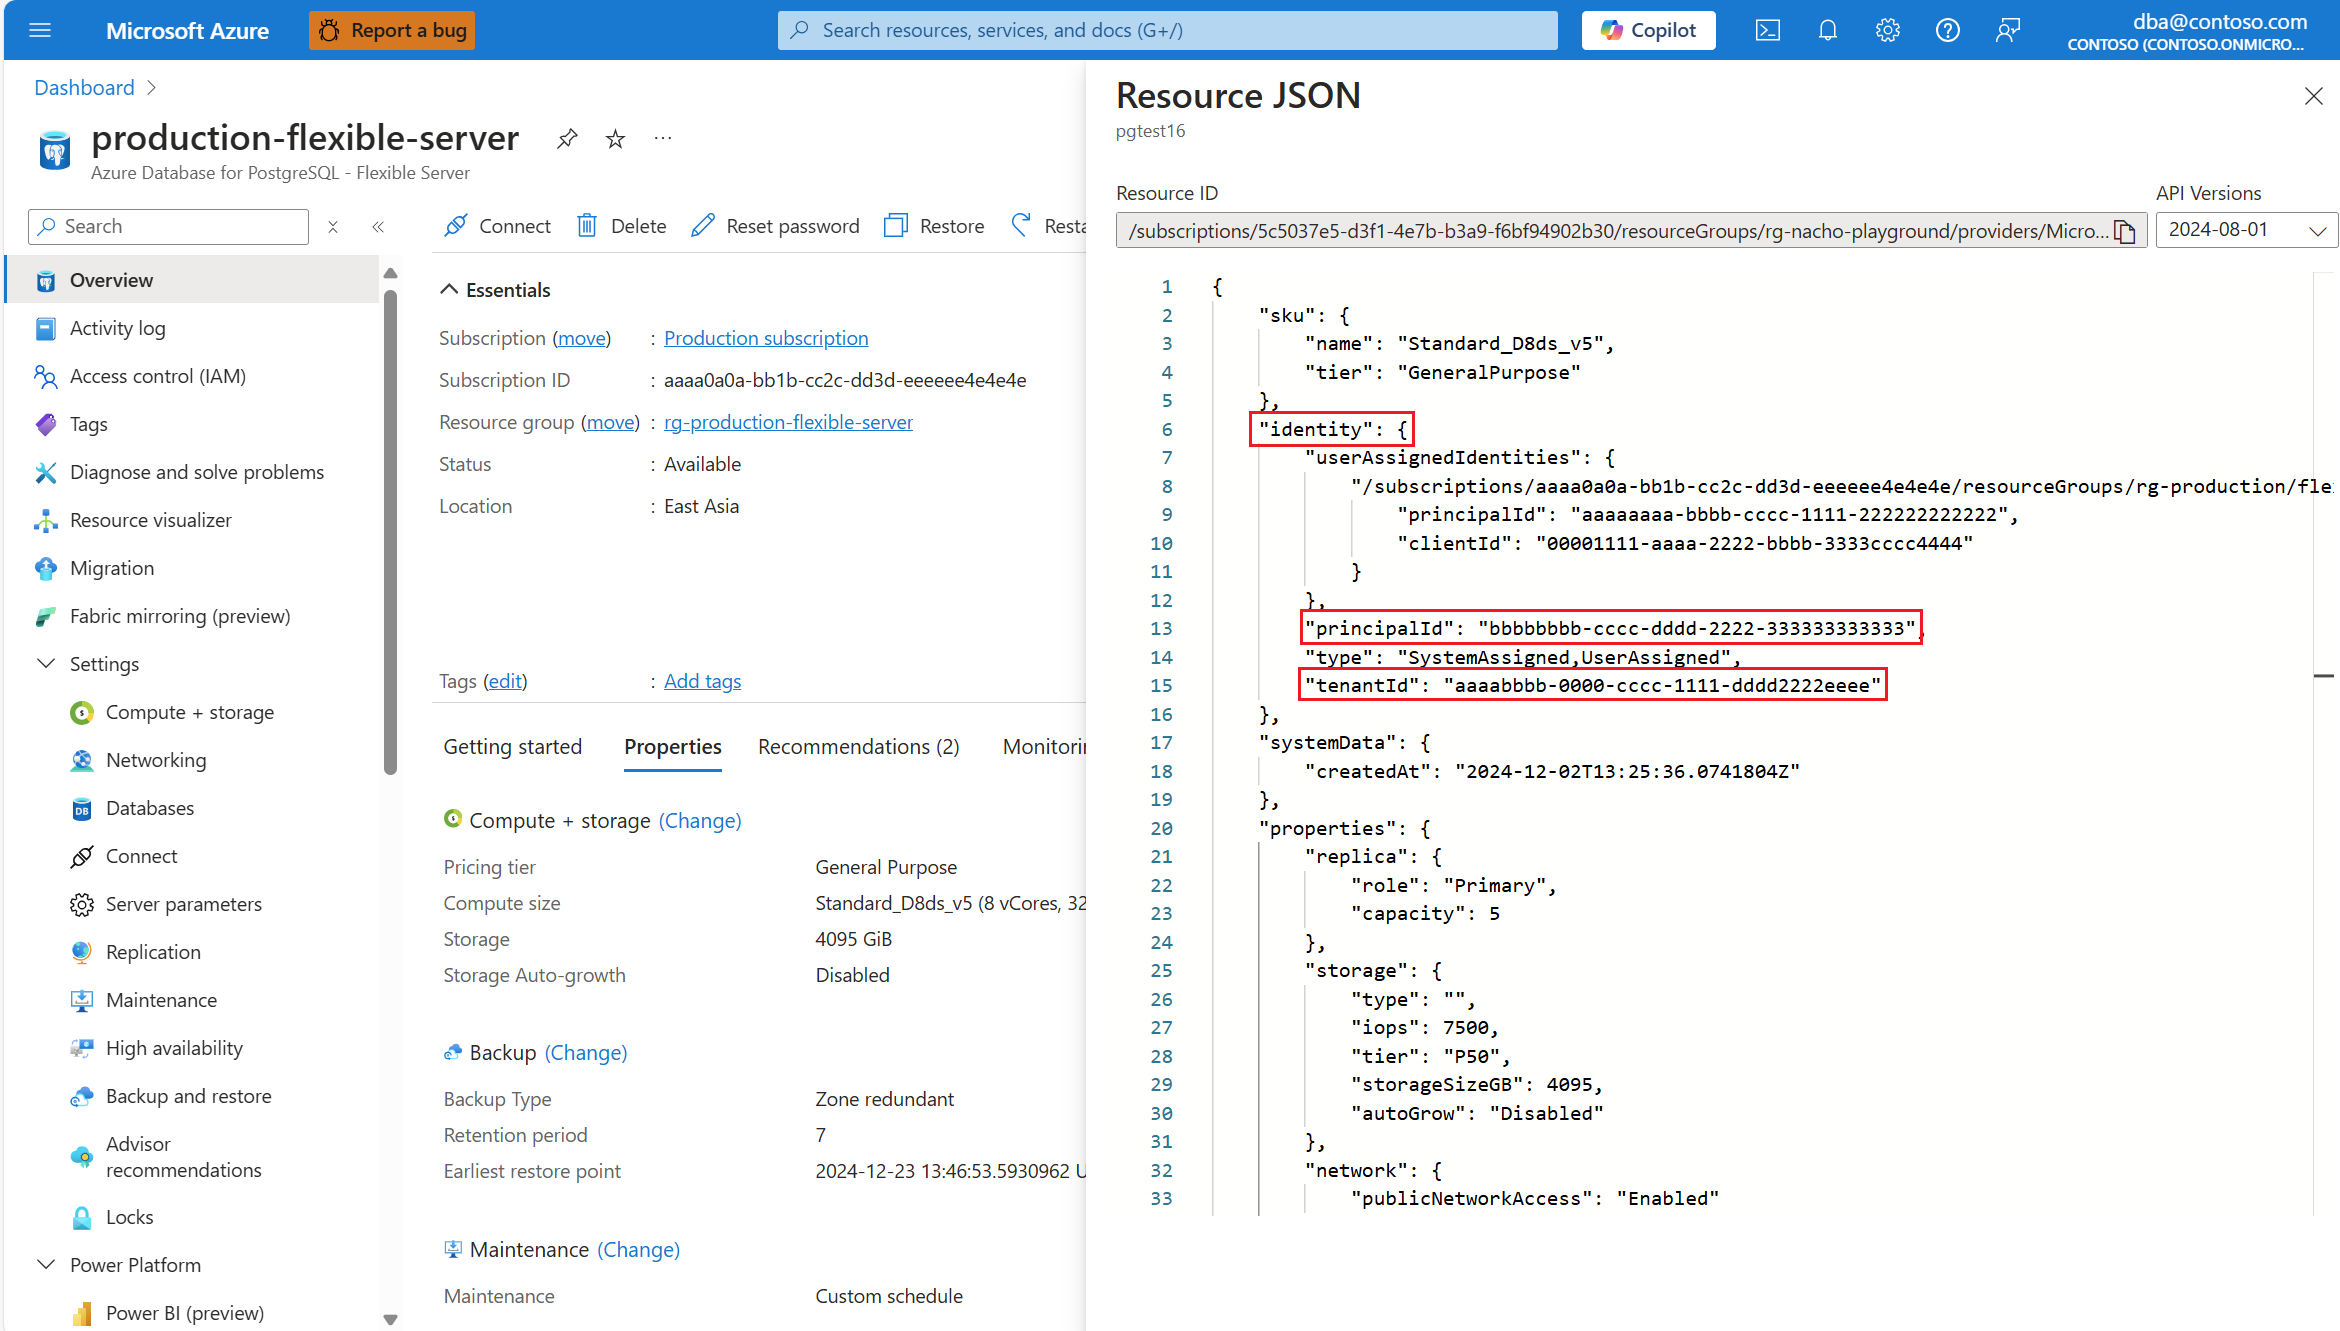Viewport: 2340px width, 1331px height.
Task: Click the Report a bug button
Action: coord(392,30)
